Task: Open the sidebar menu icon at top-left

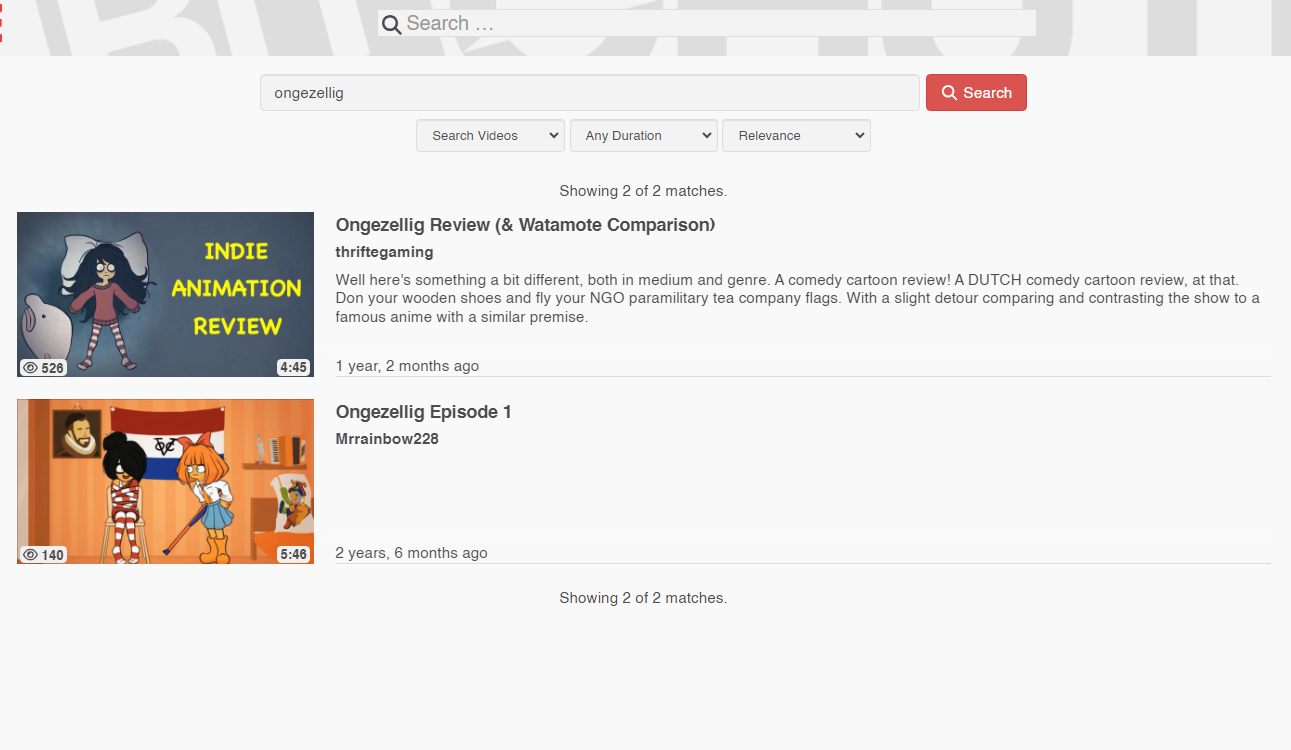Action: coord(3,23)
